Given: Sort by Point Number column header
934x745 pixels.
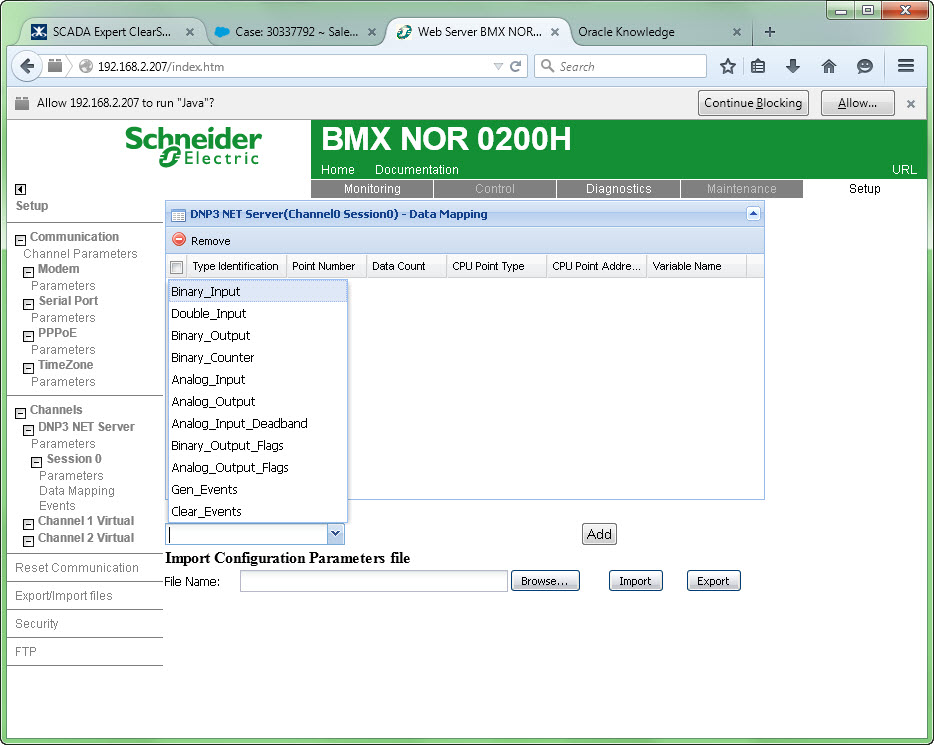Looking at the screenshot, I should point(324,266).
